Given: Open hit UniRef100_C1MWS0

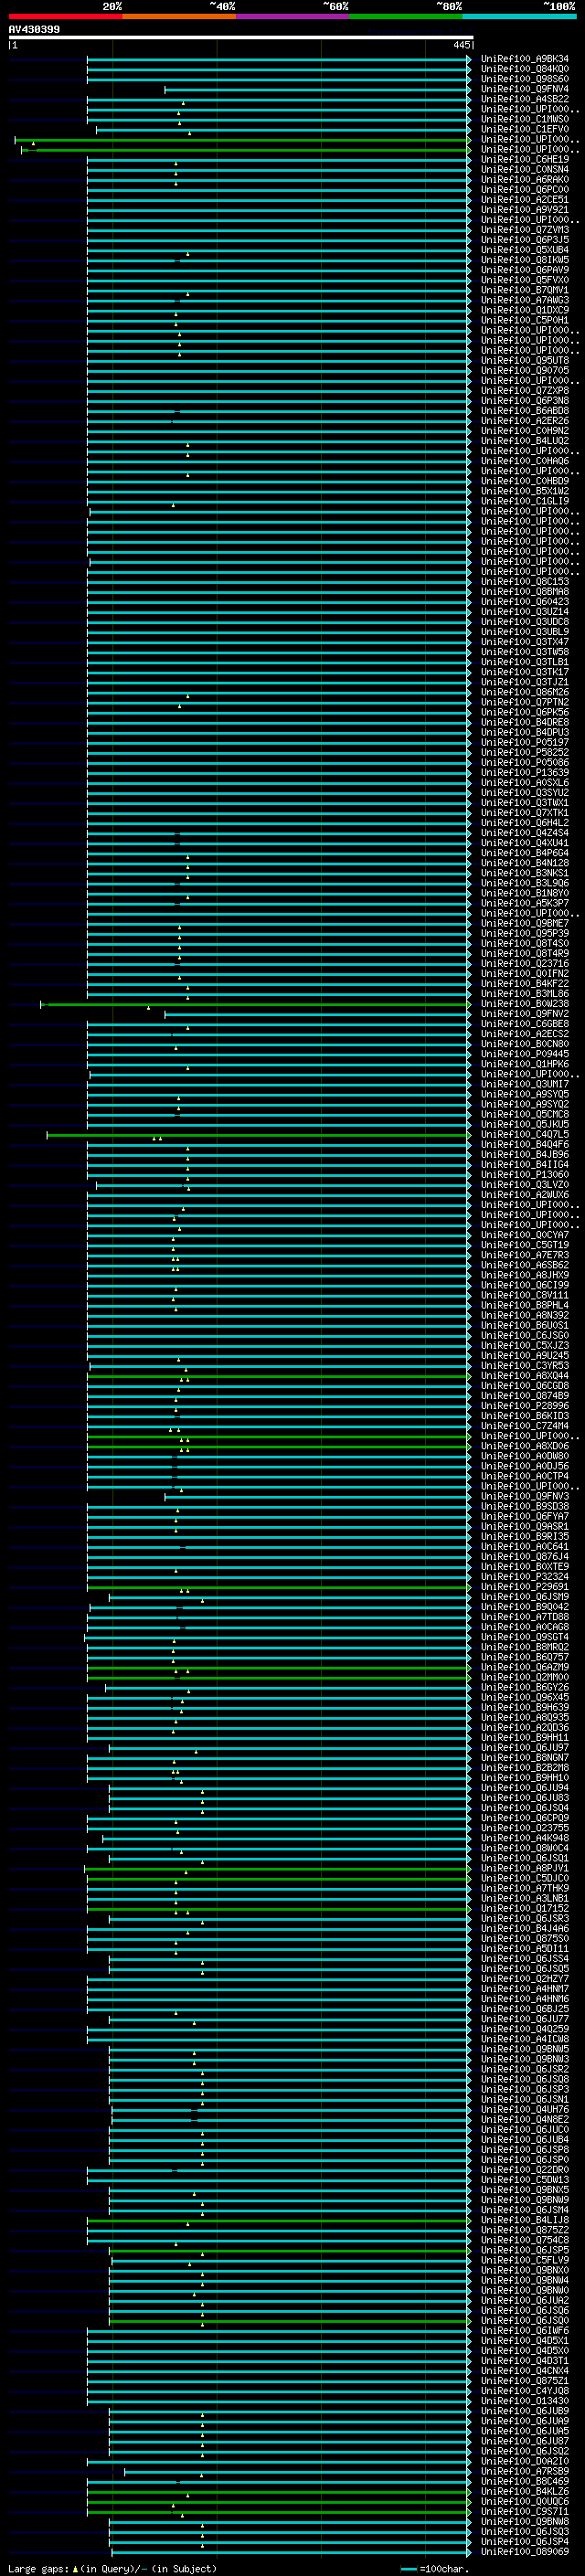Looking at the screenshot, I should click(524, 119).
